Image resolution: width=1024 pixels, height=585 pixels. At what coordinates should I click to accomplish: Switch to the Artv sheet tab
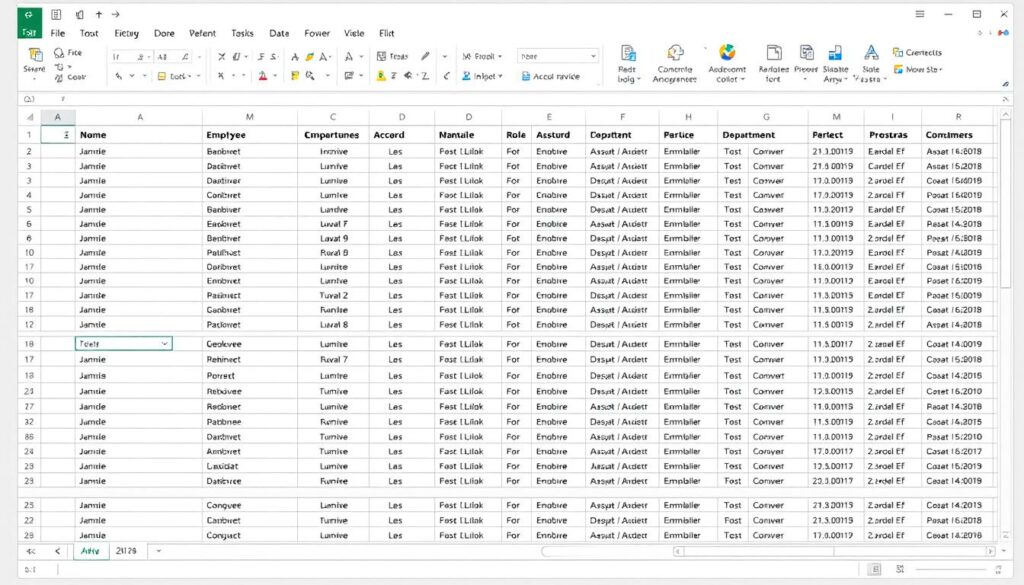tap(90, 551)
